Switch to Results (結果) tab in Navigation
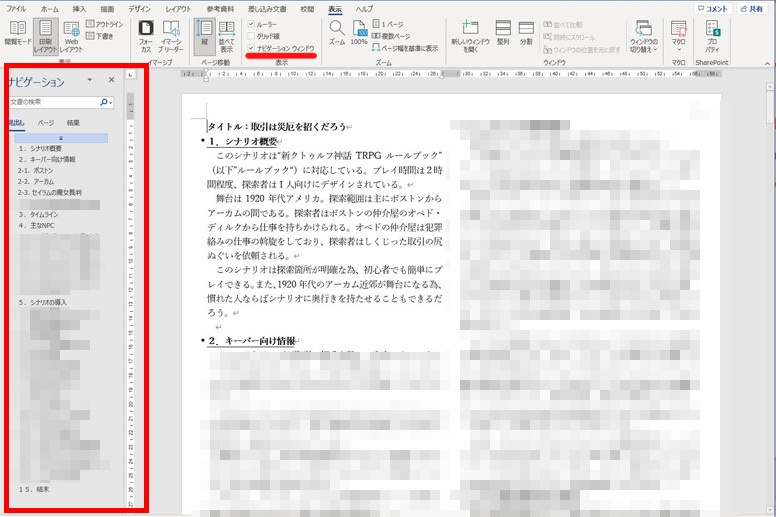The width and height of the screenshot is (776, 517). coord(73,123)
